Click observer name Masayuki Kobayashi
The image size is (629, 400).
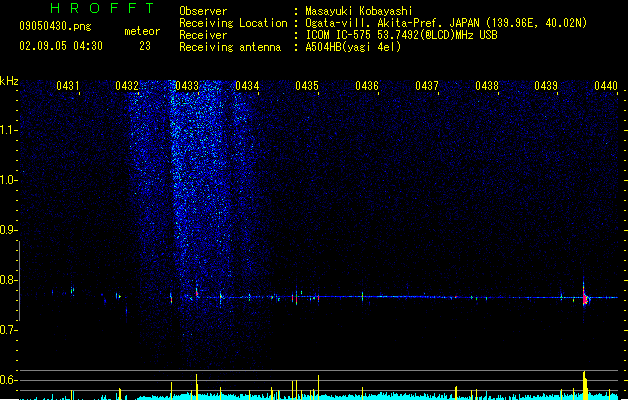[x=359, y=11]
